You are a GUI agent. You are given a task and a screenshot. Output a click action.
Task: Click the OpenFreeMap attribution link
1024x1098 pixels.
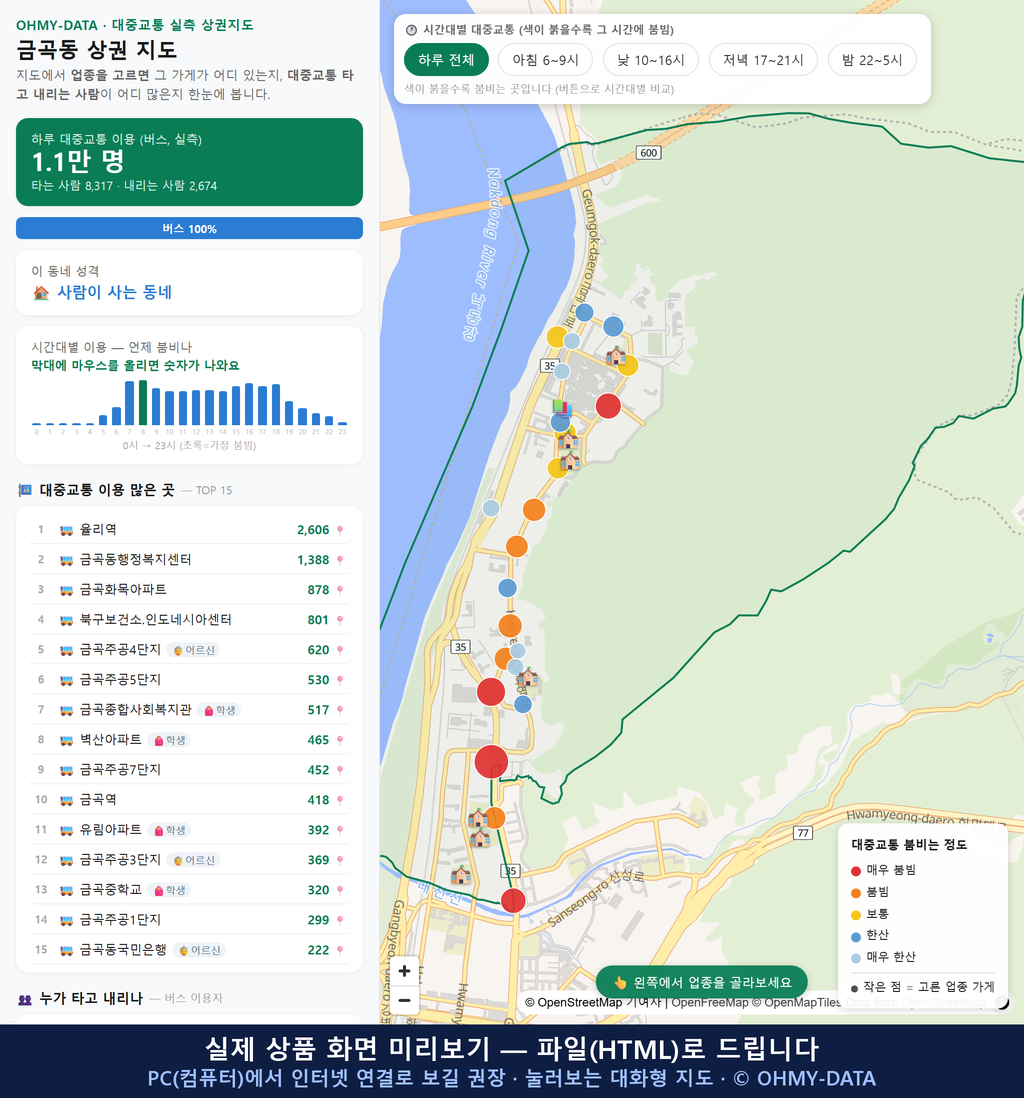click(710, 1002)
